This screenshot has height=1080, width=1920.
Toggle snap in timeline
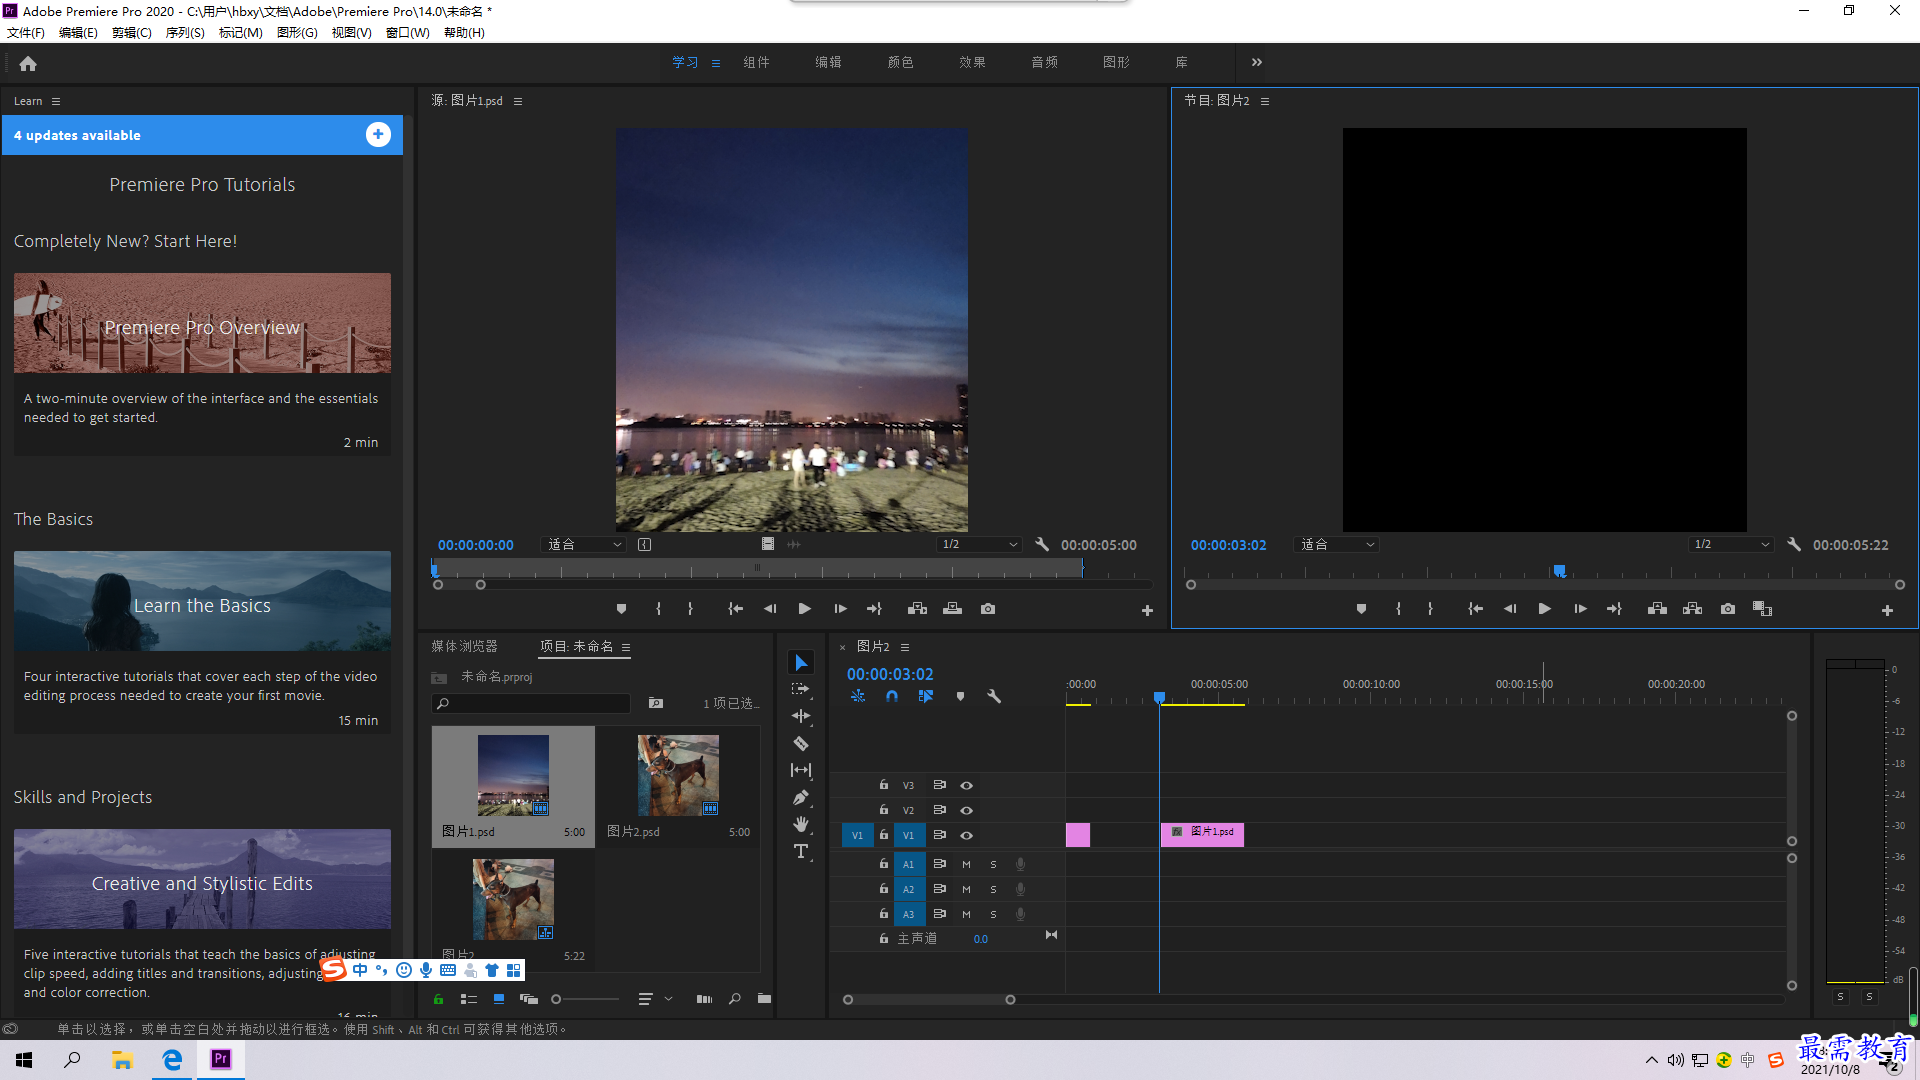892,696
